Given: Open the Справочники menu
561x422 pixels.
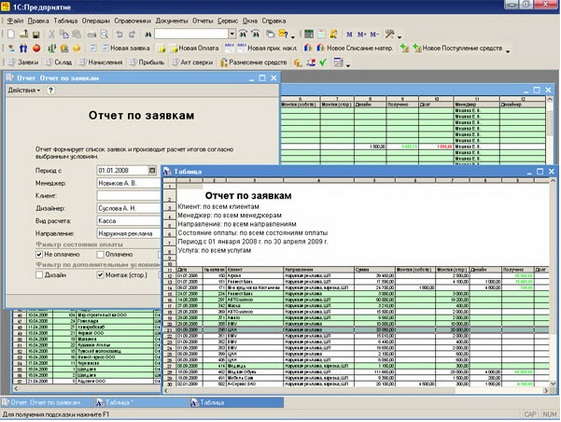Looking at the screenshot, I should tap(132, 21).
